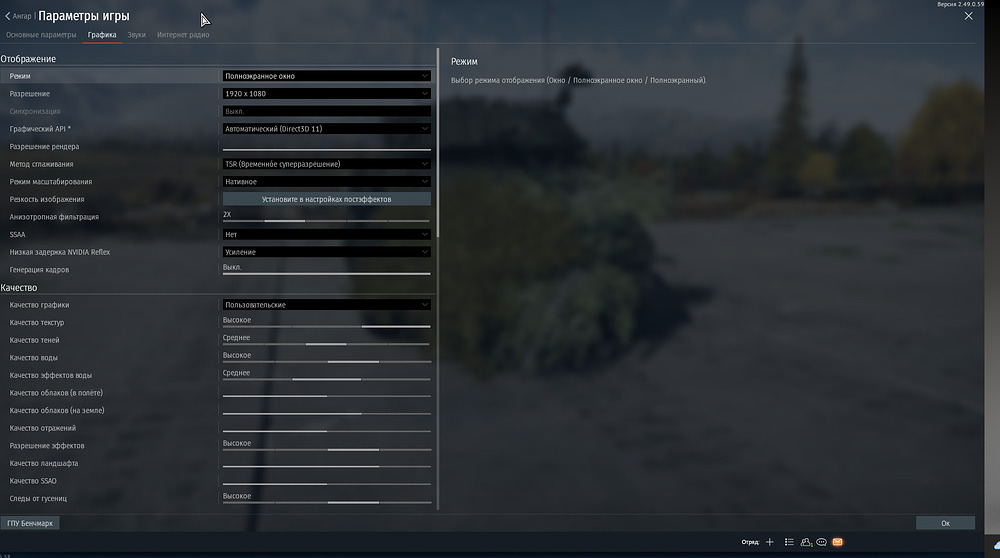The image size is (1000, 558).
Task: Click the Анизотропная фильтрация slider
Action: coord(326,221)
